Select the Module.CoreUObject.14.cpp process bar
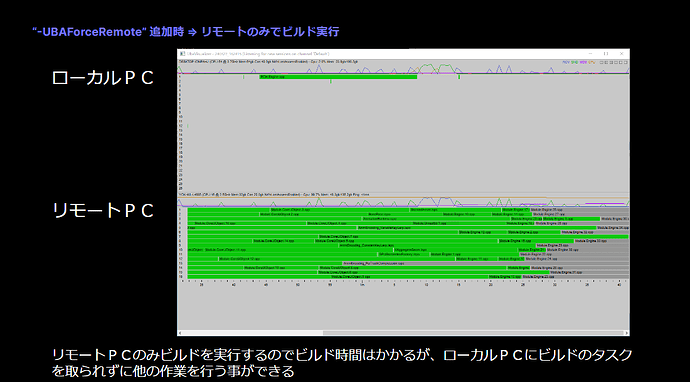This screenshot has width=690, height=382. click(x=283, y=241)
